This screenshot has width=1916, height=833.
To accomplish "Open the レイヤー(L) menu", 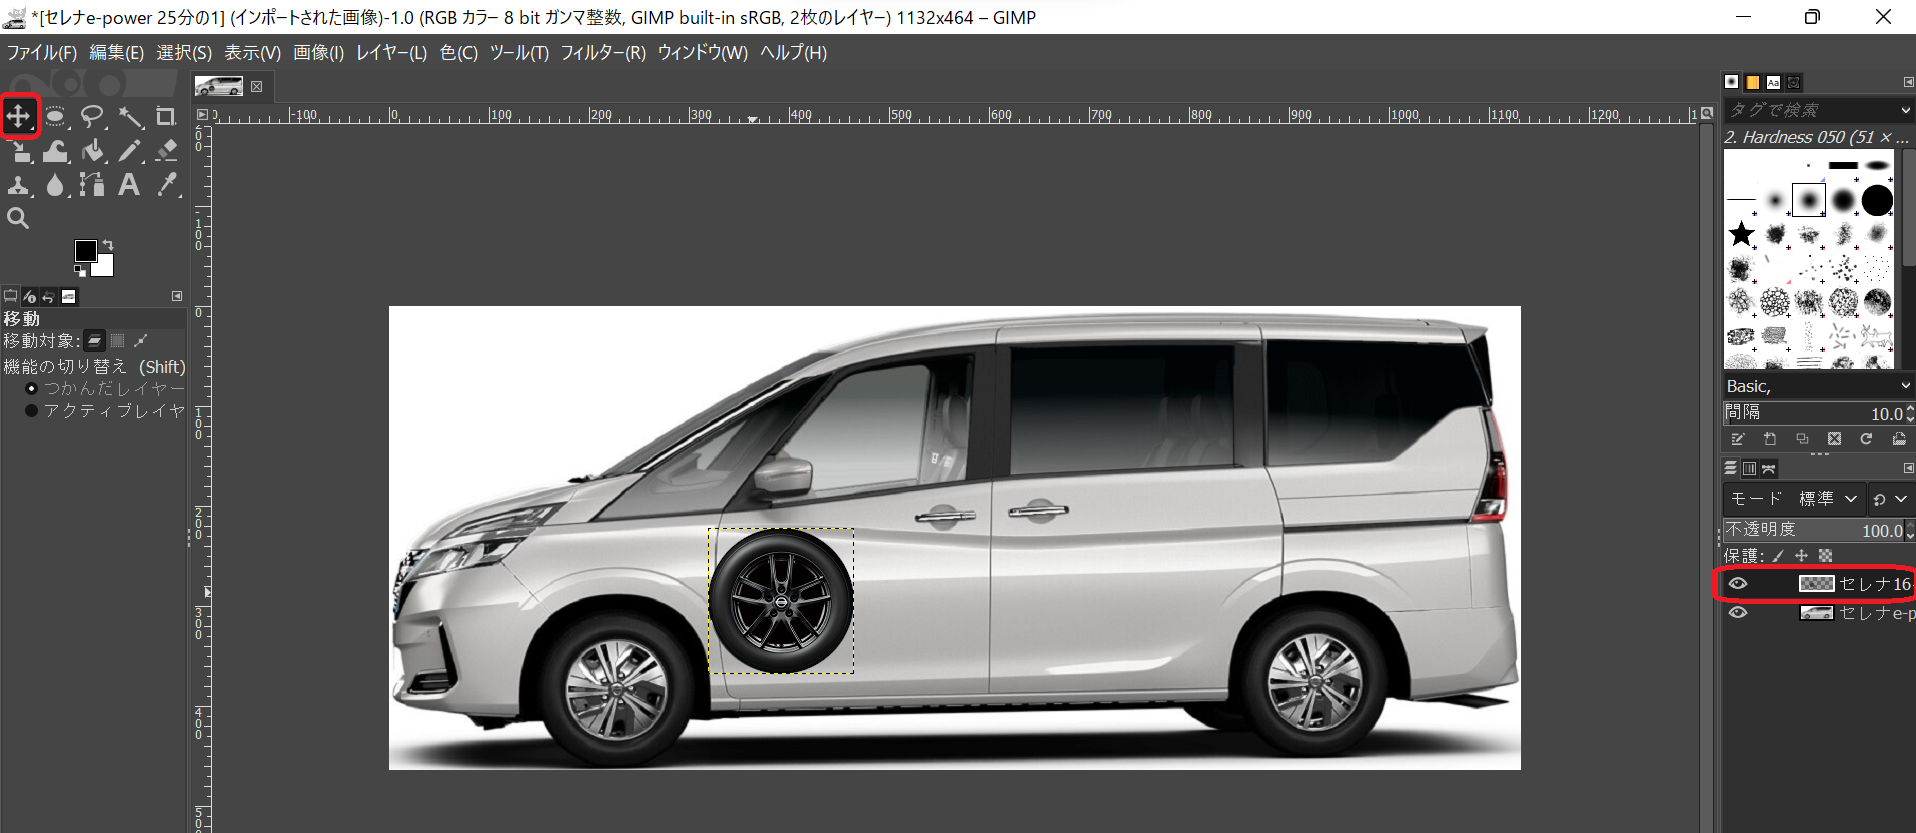I will 391,53.
